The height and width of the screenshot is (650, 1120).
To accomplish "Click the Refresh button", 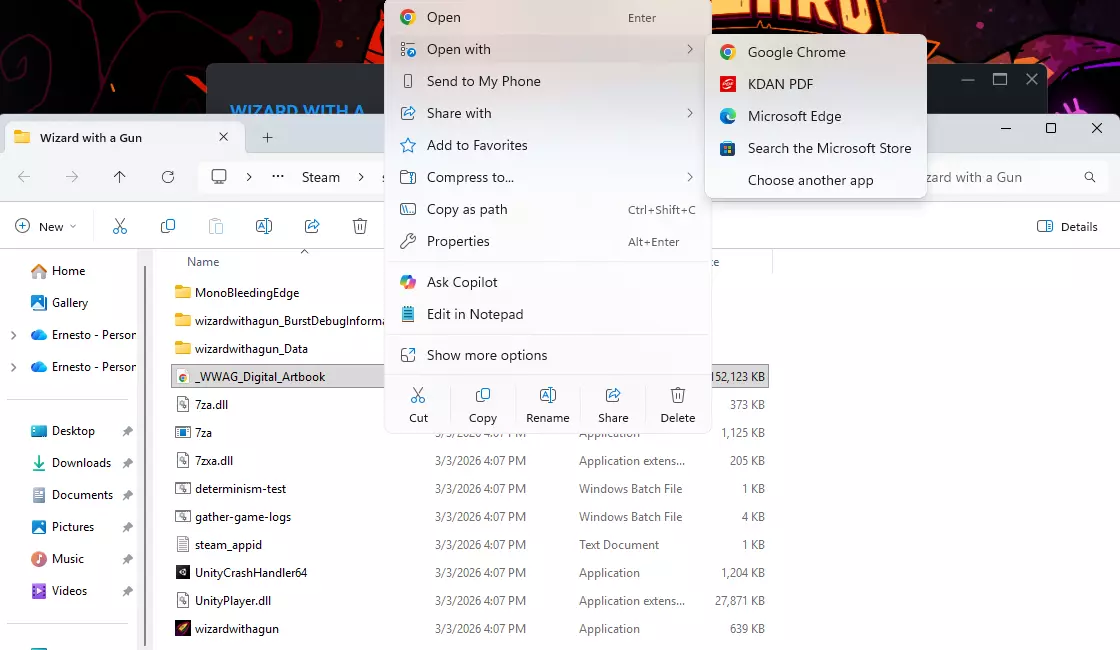I will tap(168, 177).
